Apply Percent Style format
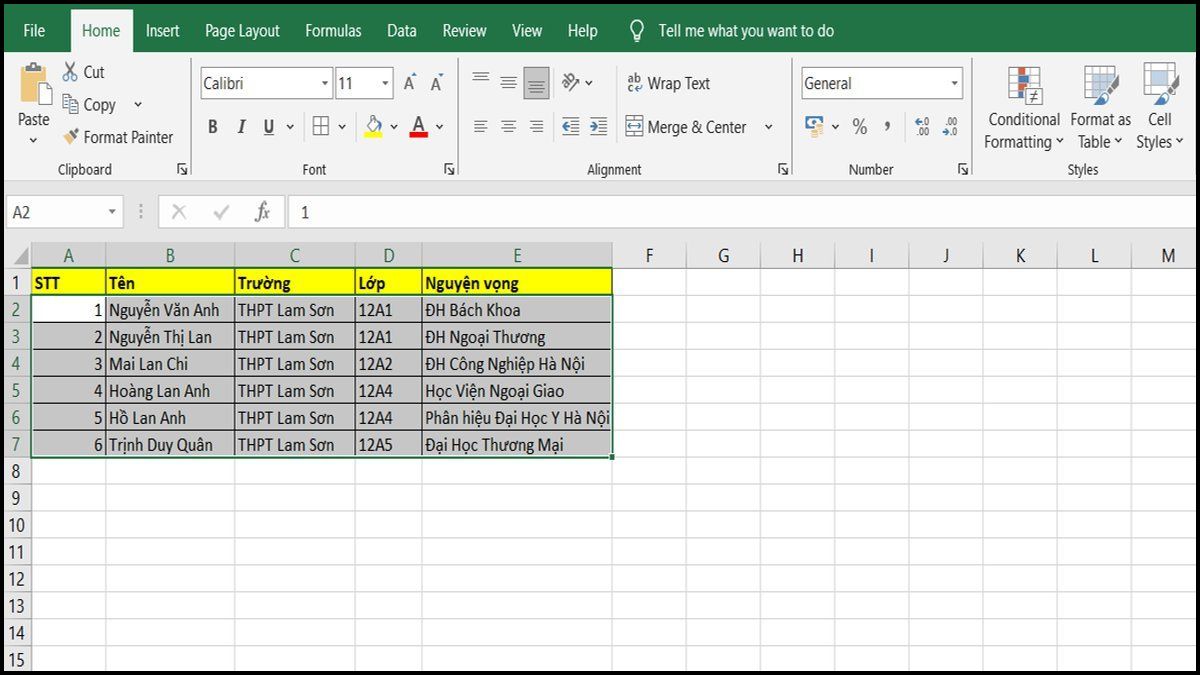This screenshot has width=1200, height=675. 860,127
